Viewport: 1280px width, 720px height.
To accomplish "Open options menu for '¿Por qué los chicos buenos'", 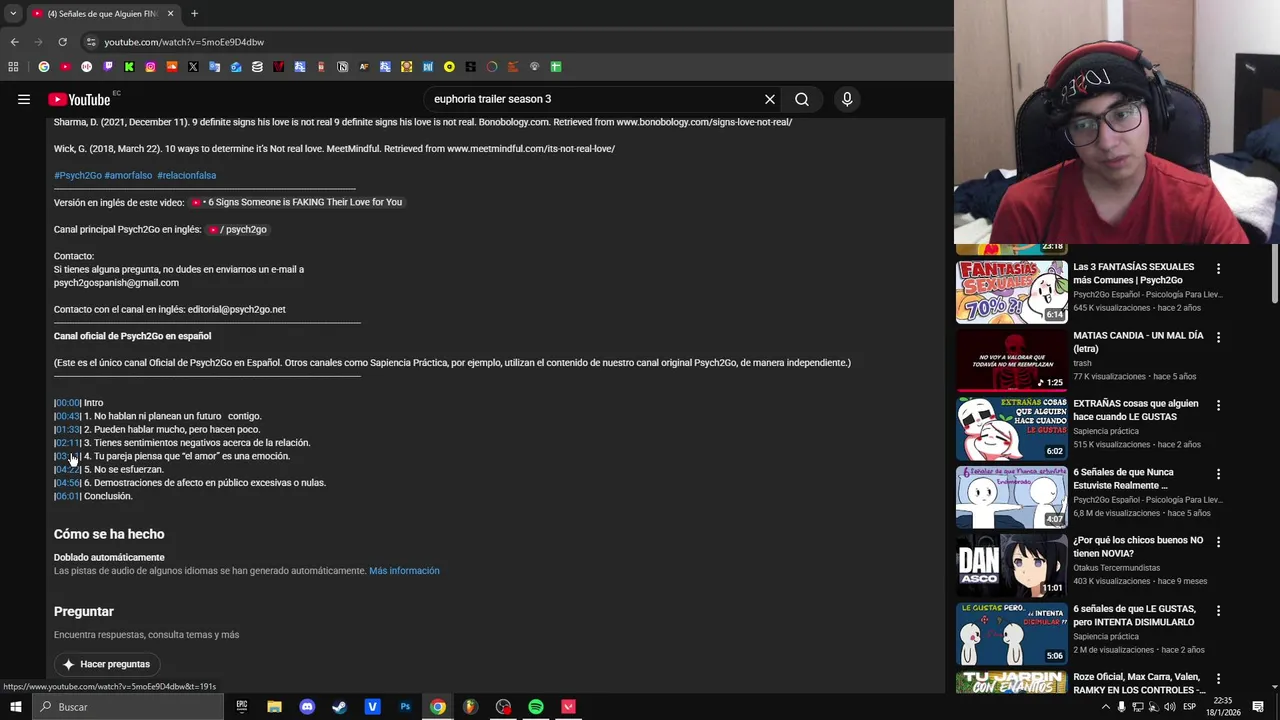I will [x=1218, y=542].
